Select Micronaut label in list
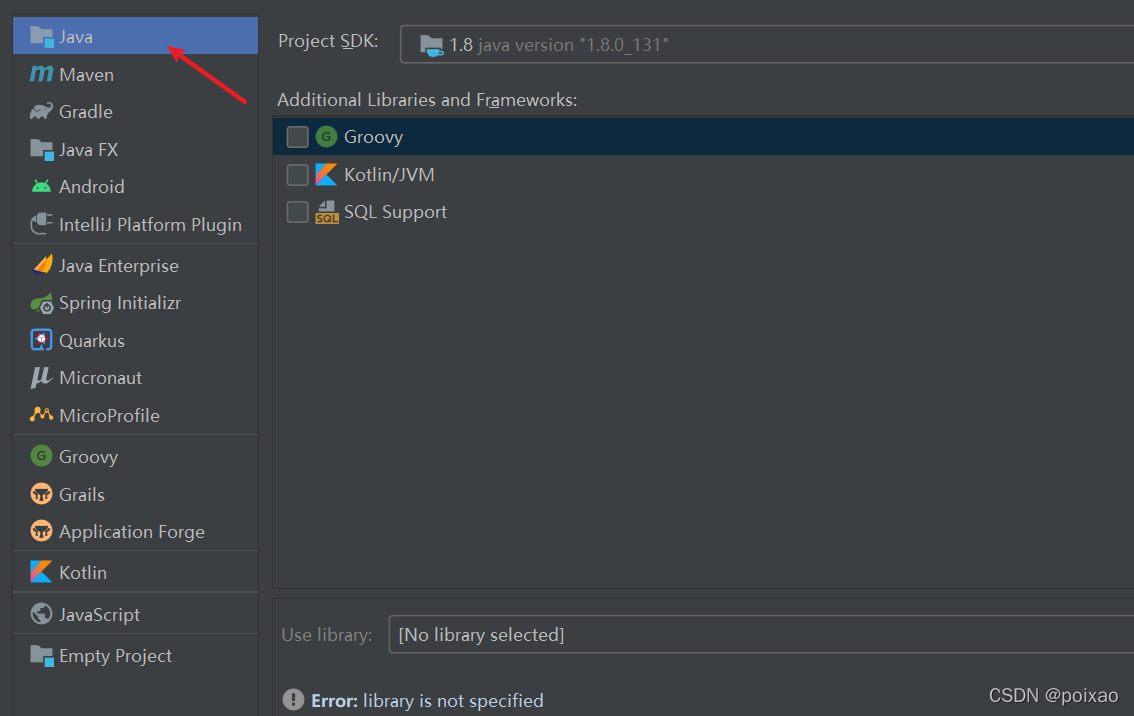This screenshot has height=716, width=1134. pos(101,378)
